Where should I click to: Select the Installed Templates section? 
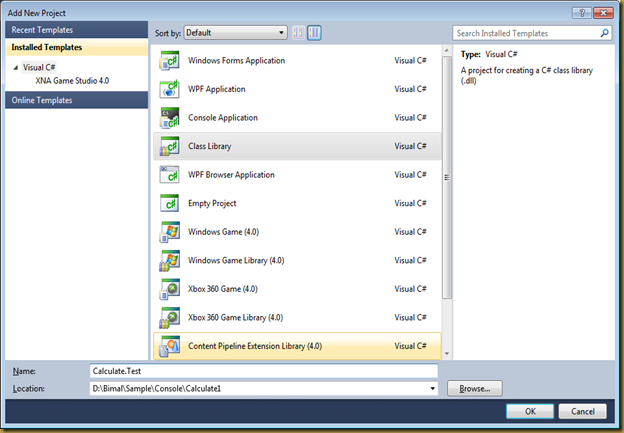tap(76, 47)
